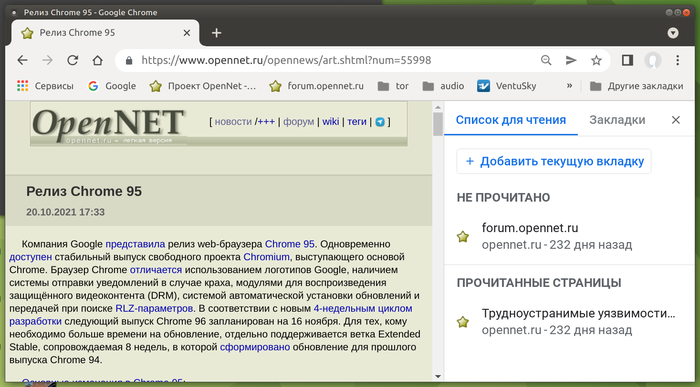The width and height of the screenshot is (700, 387).
Task: Open the browser home page
Action: (x=97, y=60)
